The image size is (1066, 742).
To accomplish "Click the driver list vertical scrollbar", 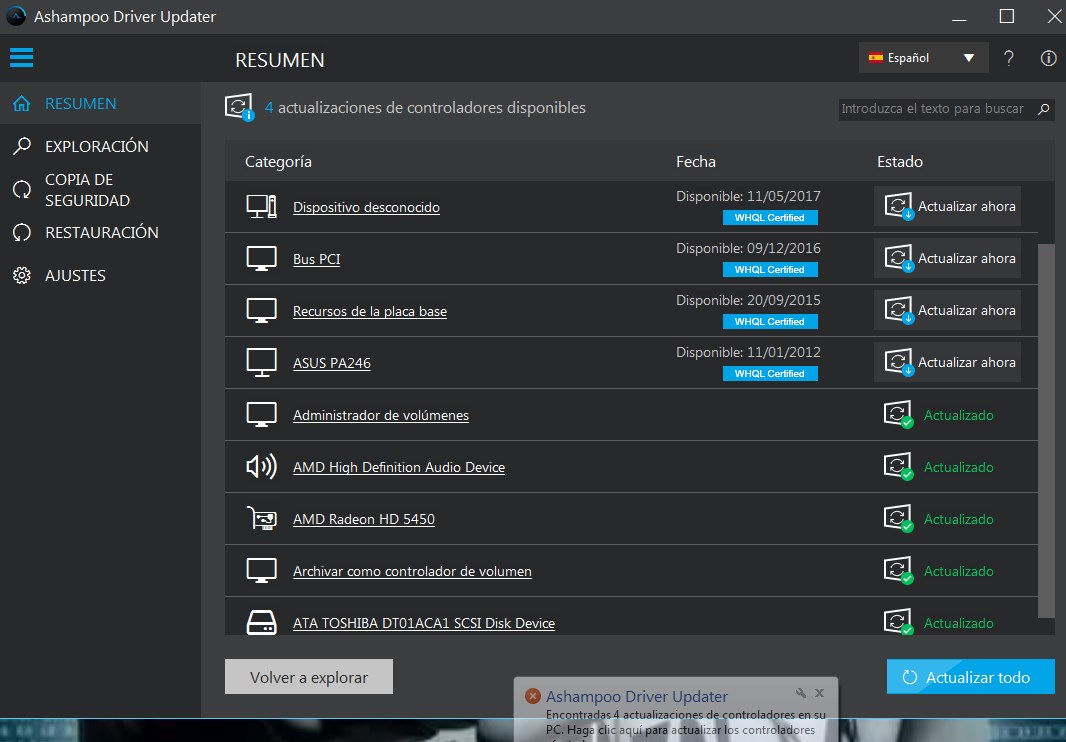I will click(1046, 431).
